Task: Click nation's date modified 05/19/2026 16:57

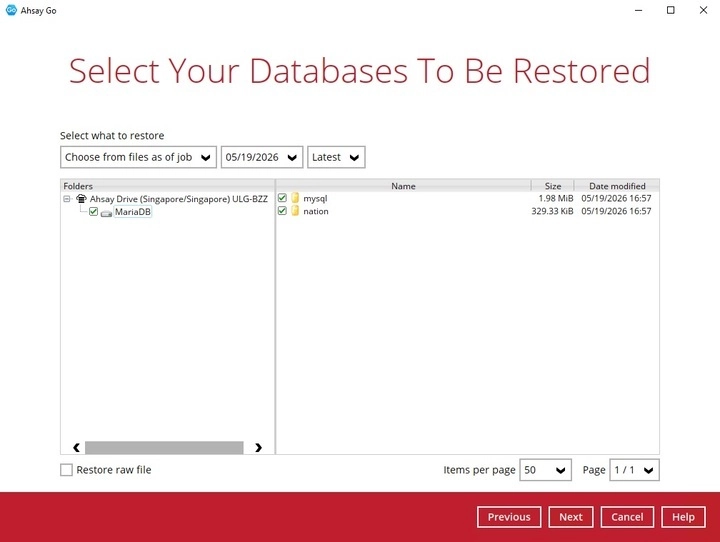Action: click(616, 211)
